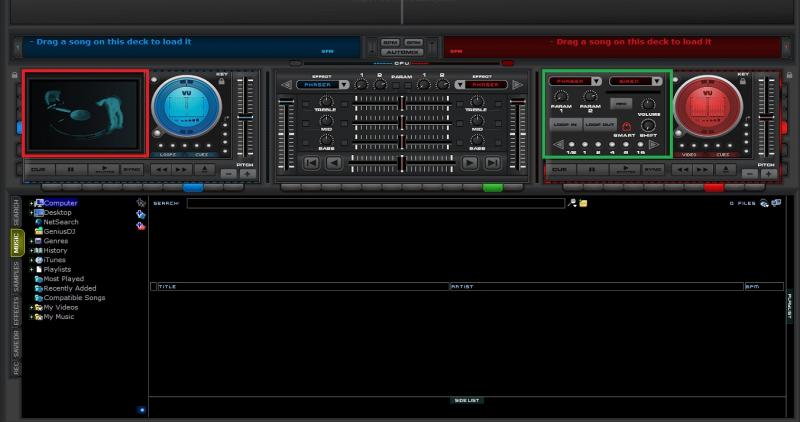Open the SAMPLER side tab
Viewport: 800px width, 422px height.
click(x=16, y=277)
